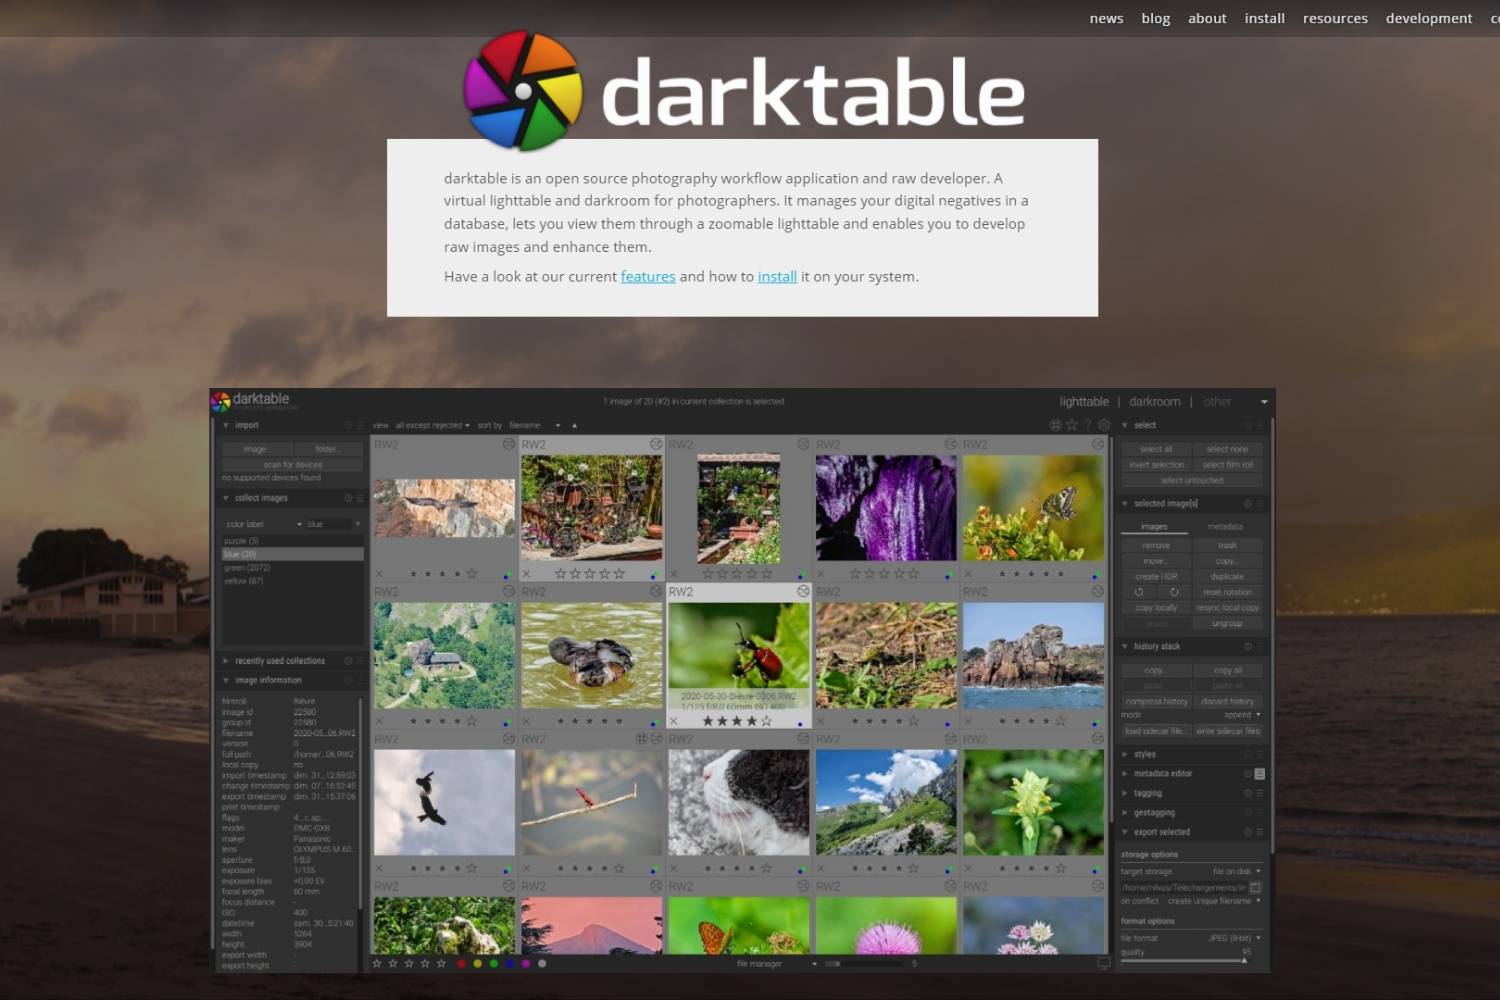Click 'invert selection' button
This screenshot has width=1500, height=1000.
pos(1156,465)
